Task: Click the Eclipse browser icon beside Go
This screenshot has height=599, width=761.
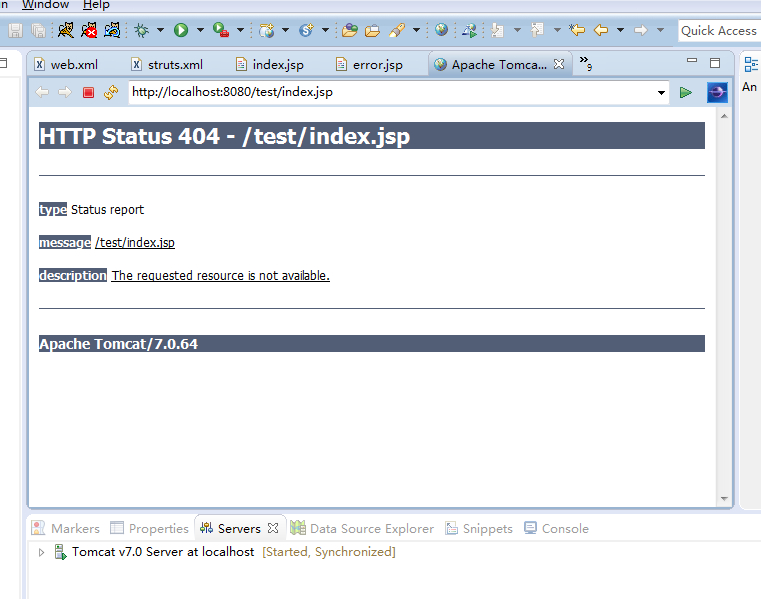Action: pyautogui.click(x=717, y=92)
